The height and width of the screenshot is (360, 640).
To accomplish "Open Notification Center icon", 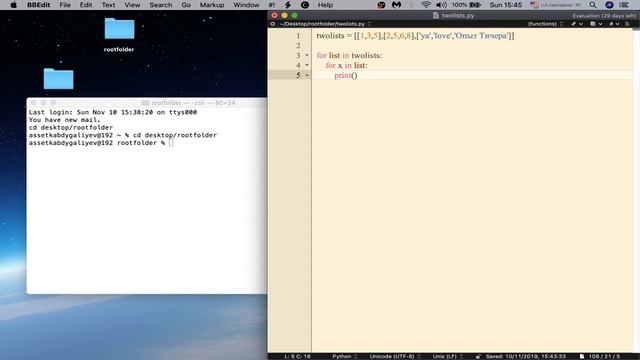I will pyautogui.click(x=624, y=5).
